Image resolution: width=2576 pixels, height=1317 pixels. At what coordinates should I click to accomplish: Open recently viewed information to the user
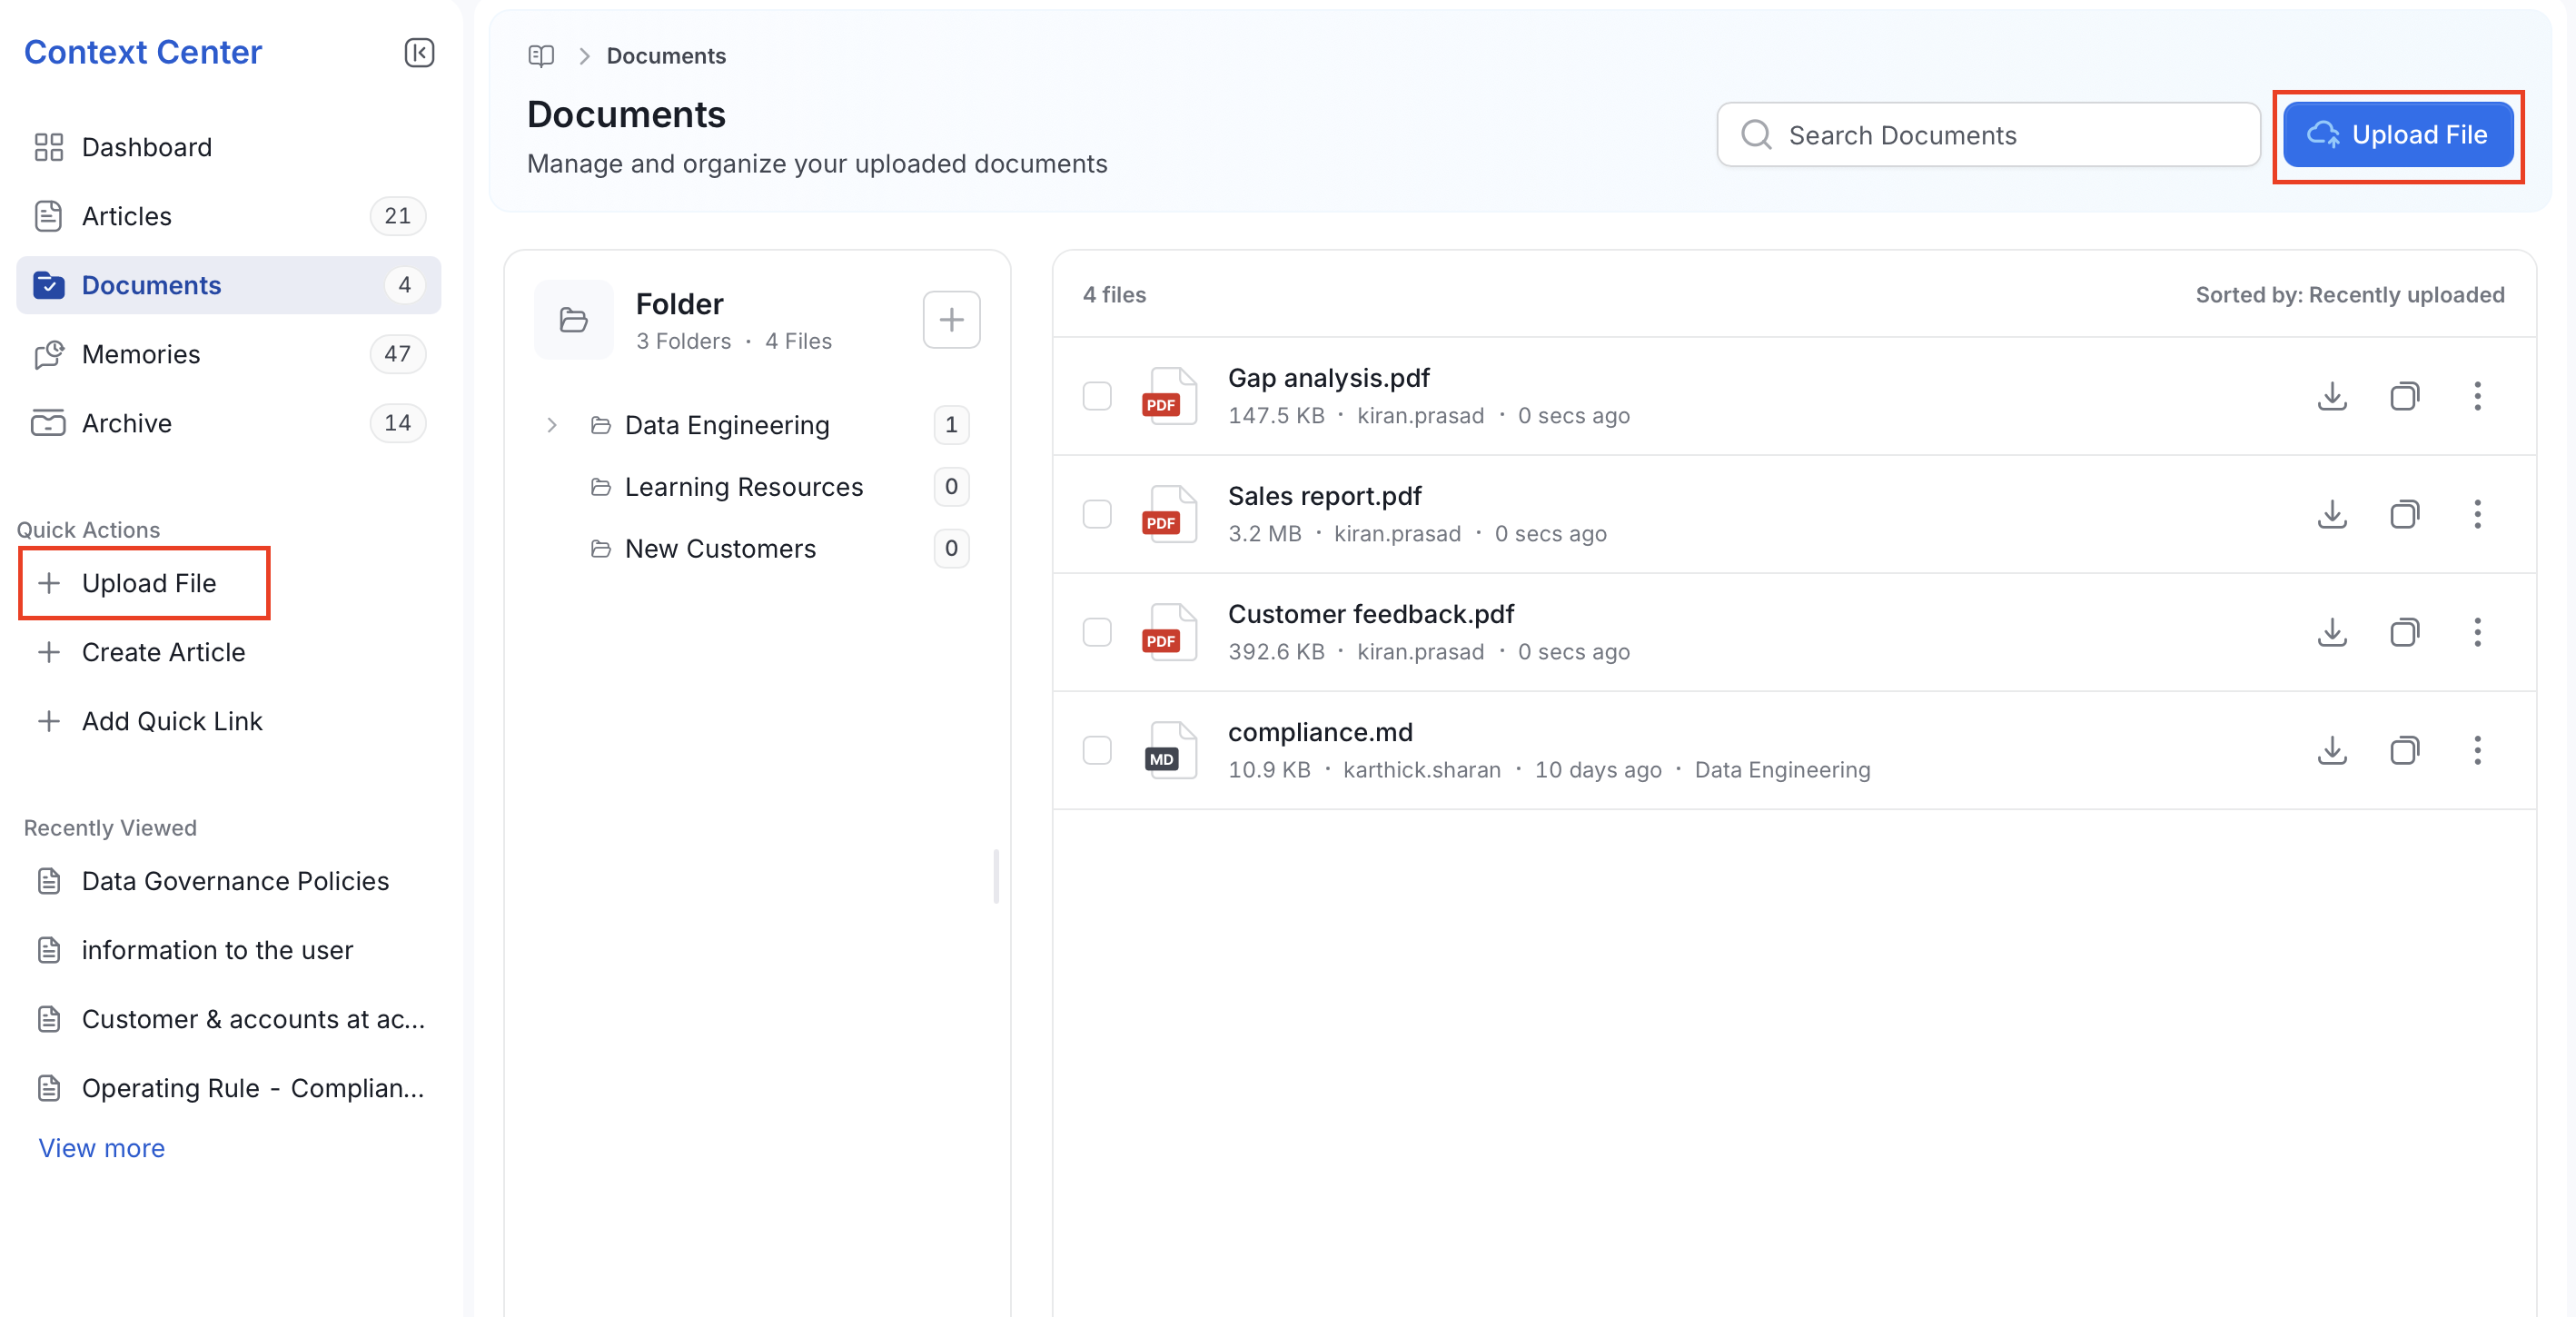196,950
